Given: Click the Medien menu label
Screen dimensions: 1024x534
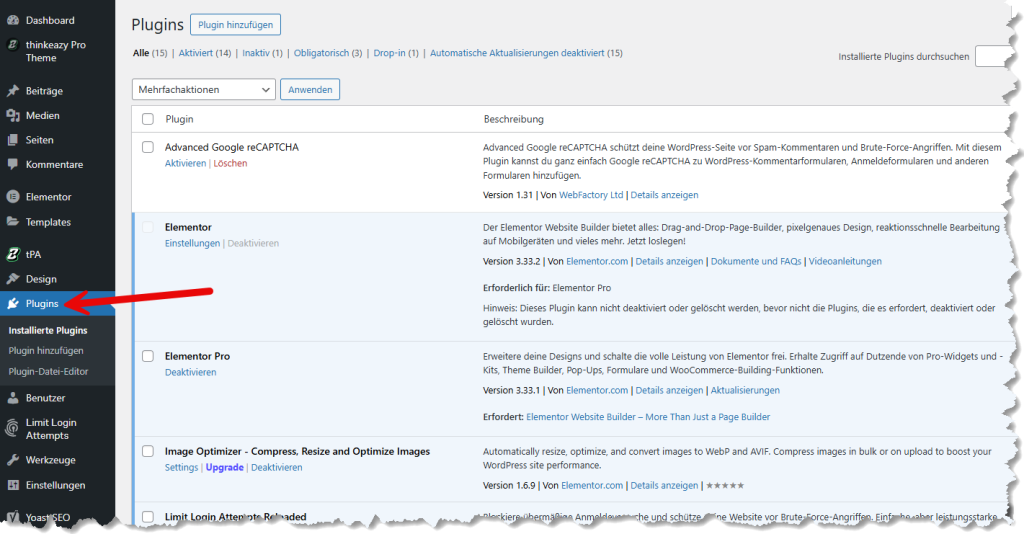Looking at the screenshot, I should click(42, 116).
